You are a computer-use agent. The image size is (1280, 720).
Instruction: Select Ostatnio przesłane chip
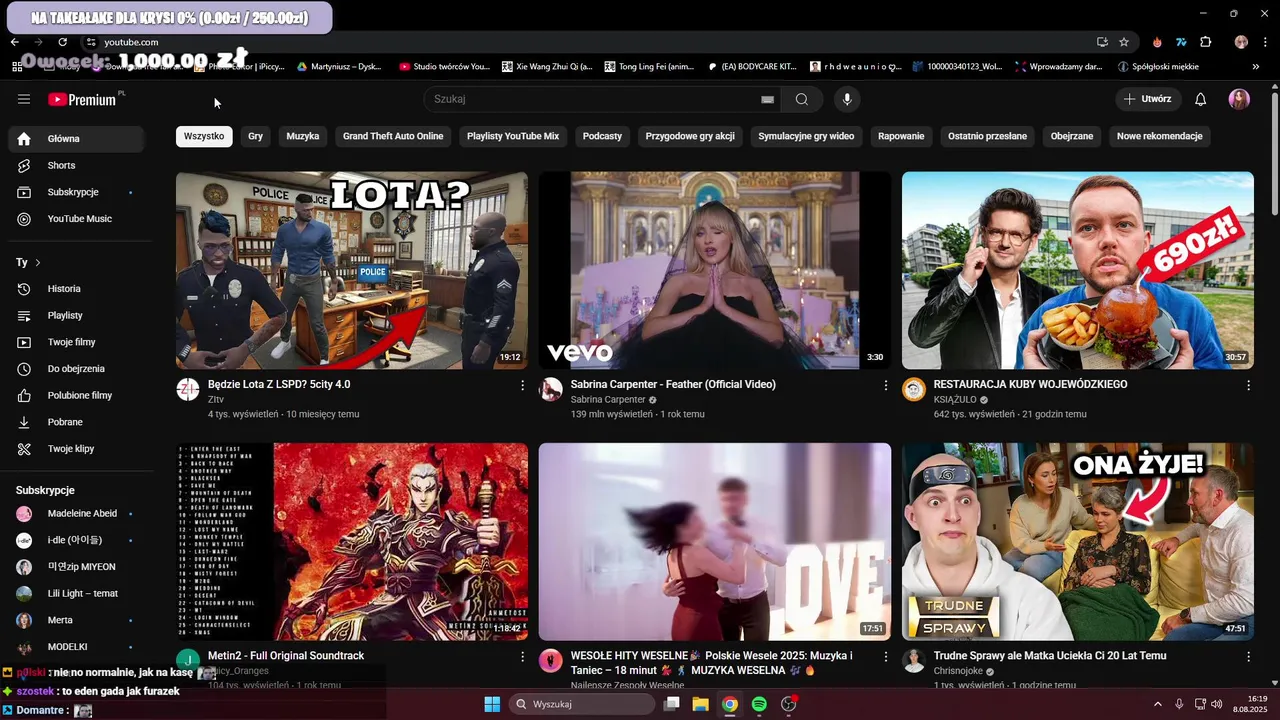click(987, 136)
